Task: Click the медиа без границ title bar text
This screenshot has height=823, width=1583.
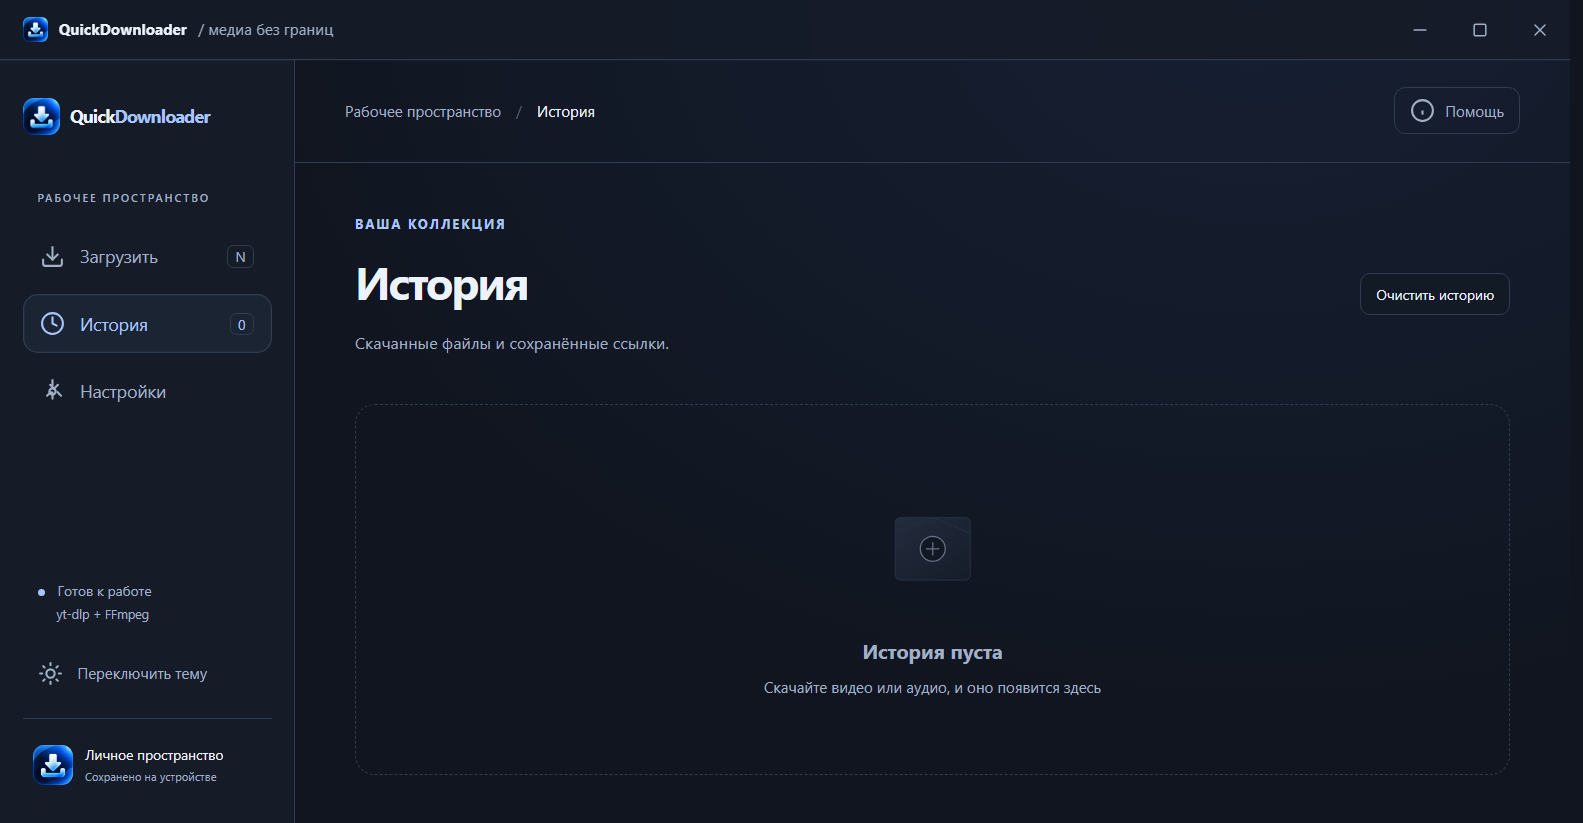Action: click(x=271, y=30)
